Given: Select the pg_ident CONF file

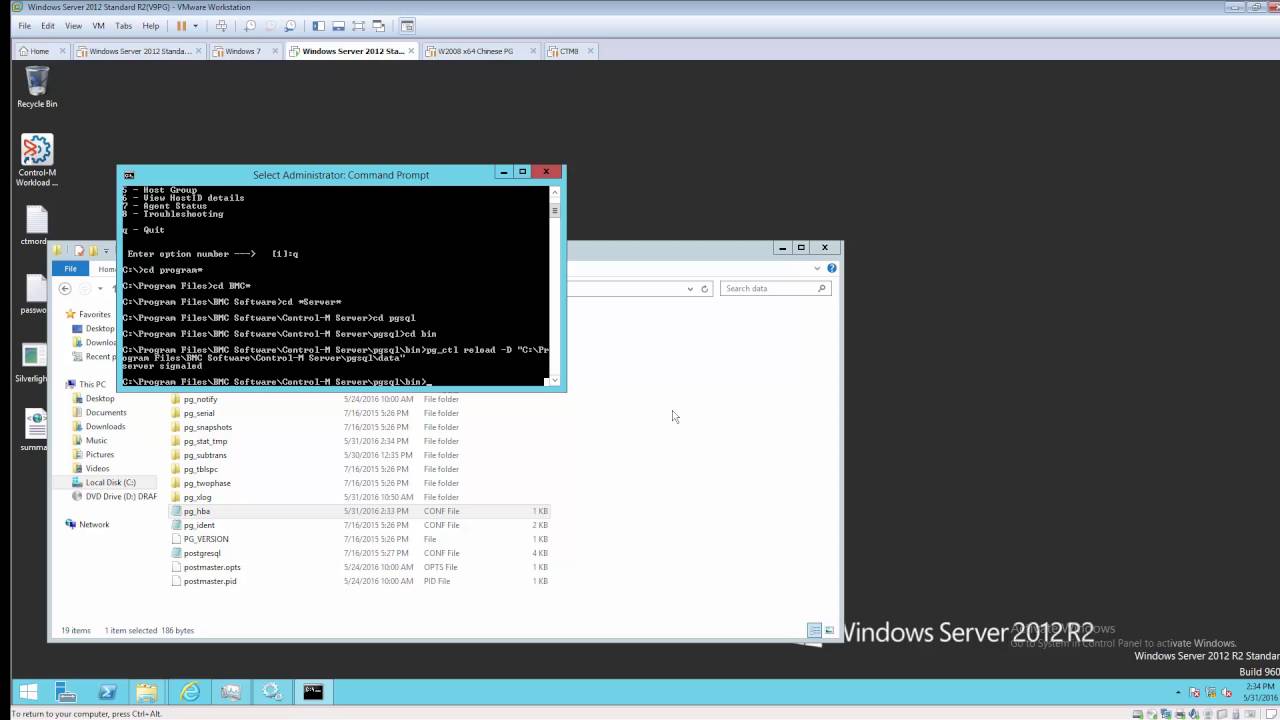Looking at the screenshot, I should point(360,525).
